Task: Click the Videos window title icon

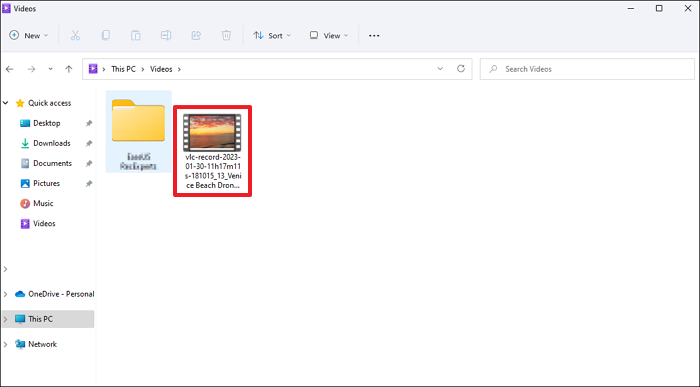Action: click(6, 8)
